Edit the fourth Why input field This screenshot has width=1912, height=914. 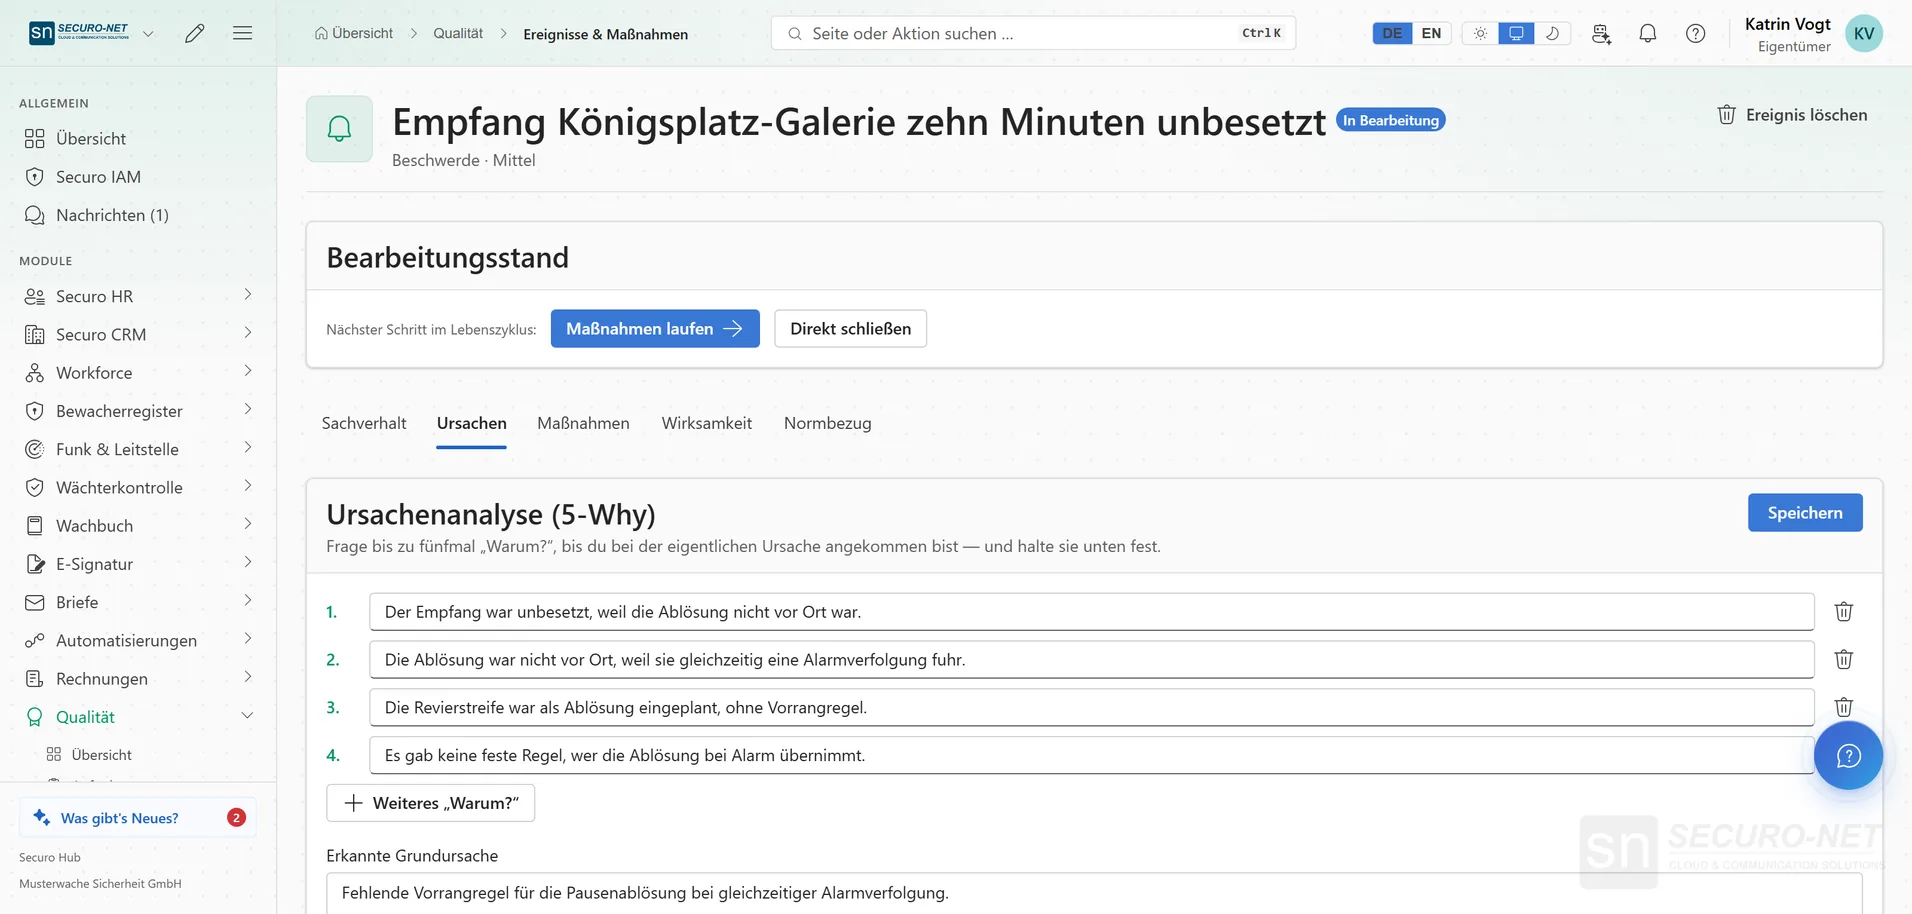pyautogui.click(x=1092, y=755)
